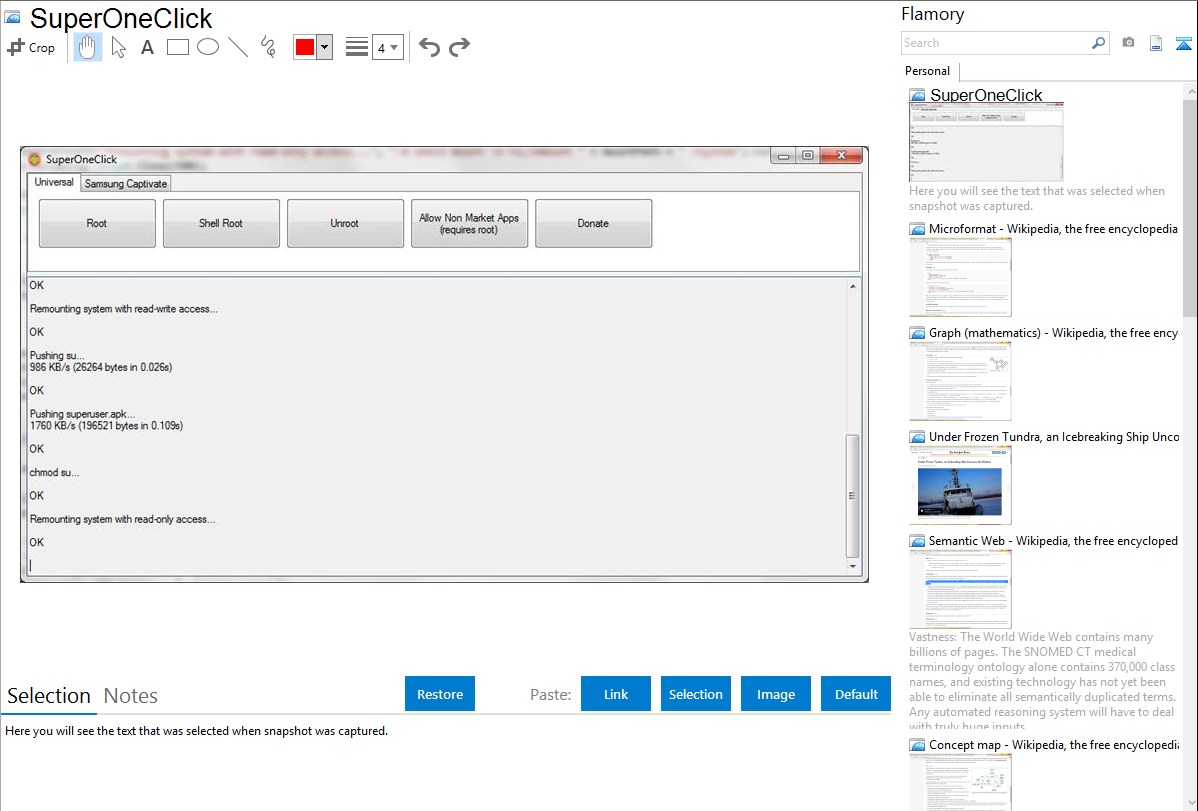Click the Universal tab in SuperOneClick
This screenshot has height=811, width=1198.
point(53,183)
